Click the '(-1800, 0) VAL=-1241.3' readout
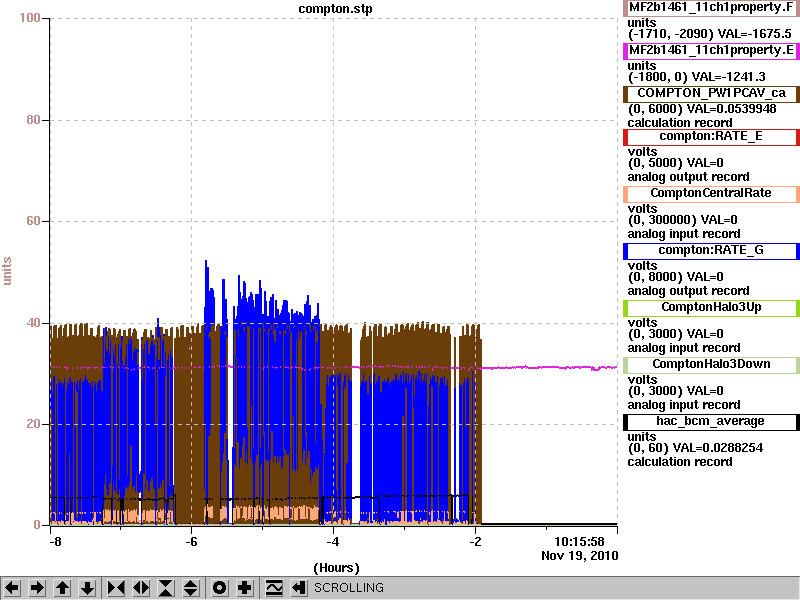 [x=697, y=77]
